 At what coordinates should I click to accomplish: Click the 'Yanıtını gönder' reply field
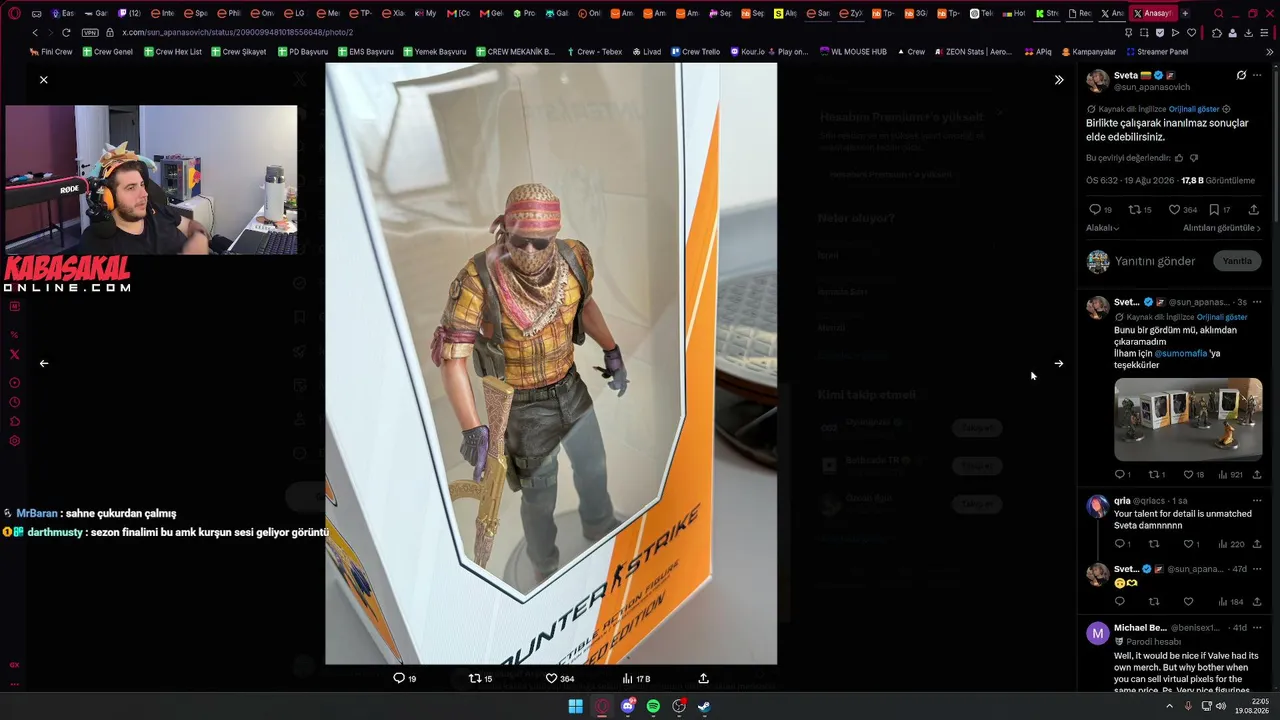1155,261
